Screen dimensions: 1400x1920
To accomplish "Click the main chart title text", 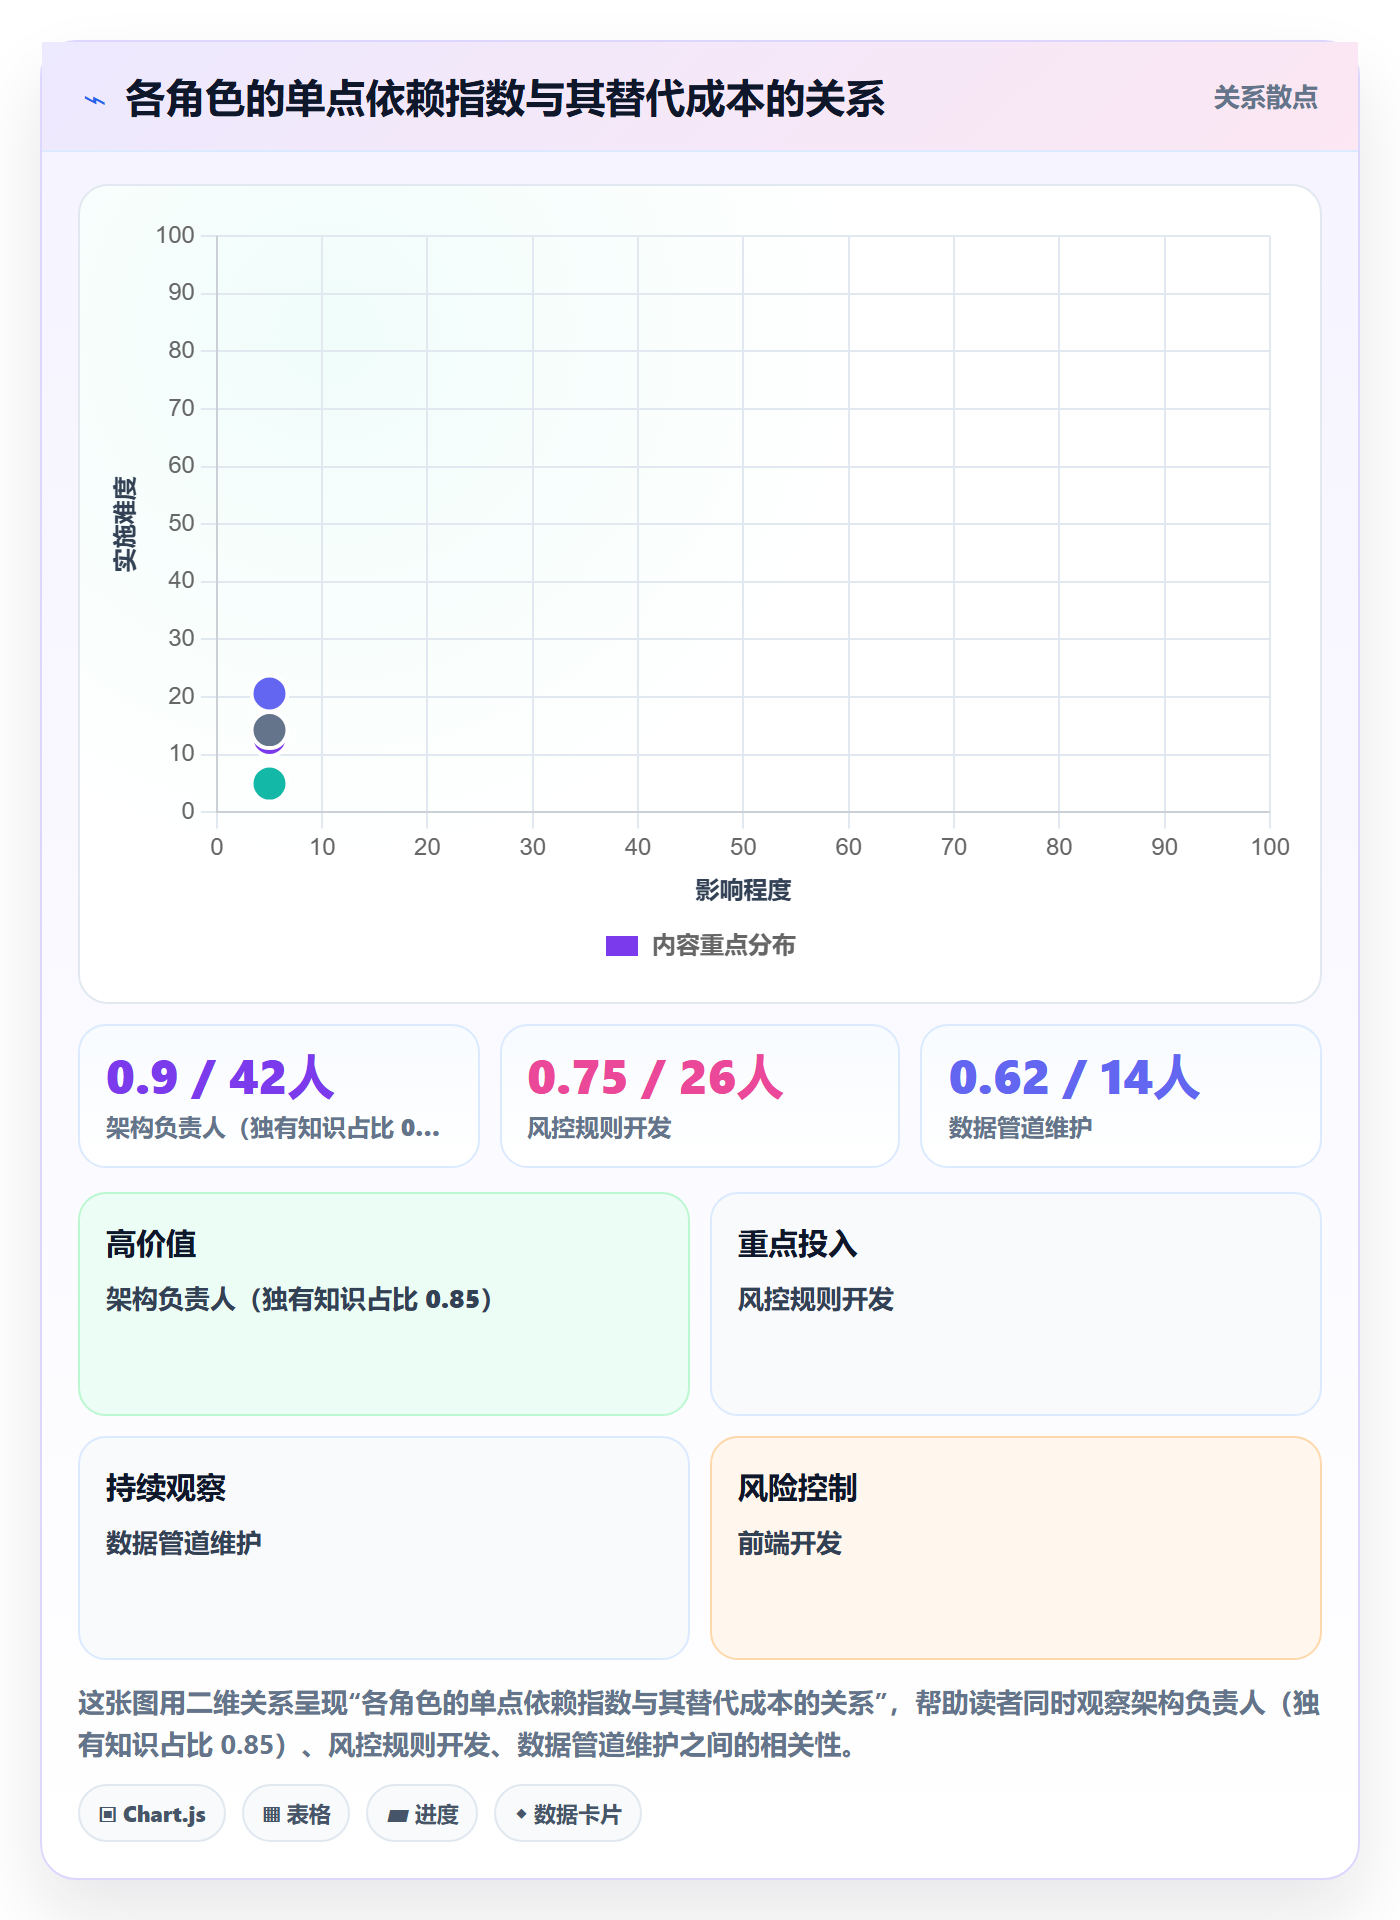I will (x=505, y=99).
